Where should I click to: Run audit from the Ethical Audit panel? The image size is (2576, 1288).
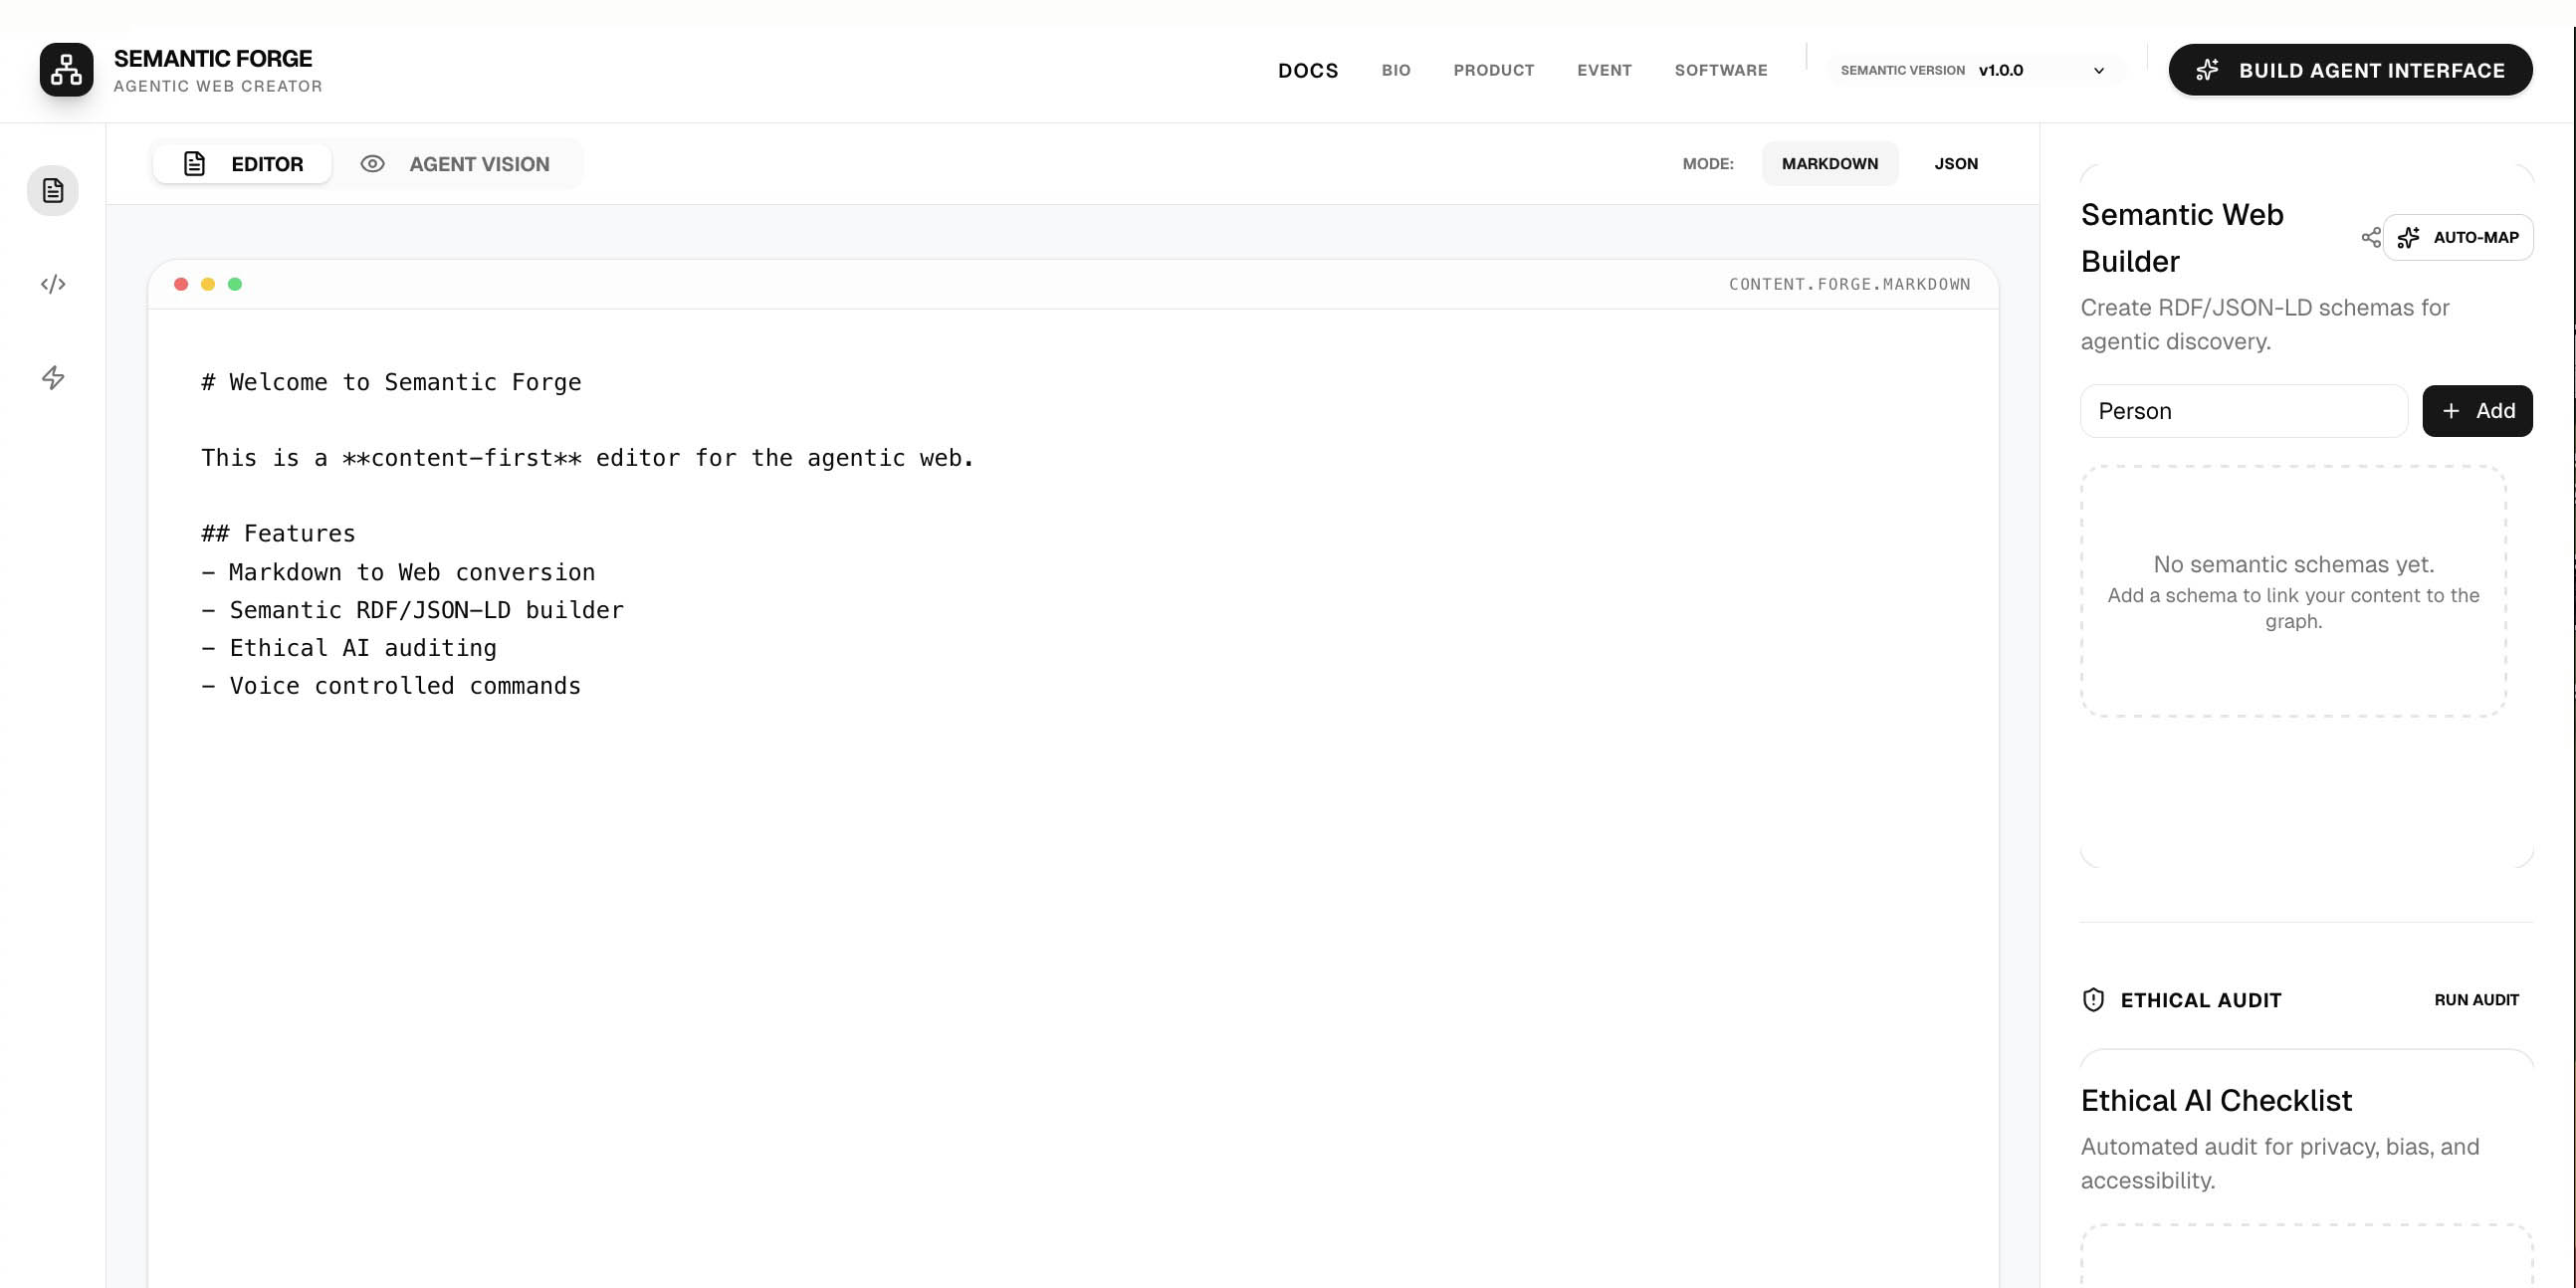pos(2475,999)
